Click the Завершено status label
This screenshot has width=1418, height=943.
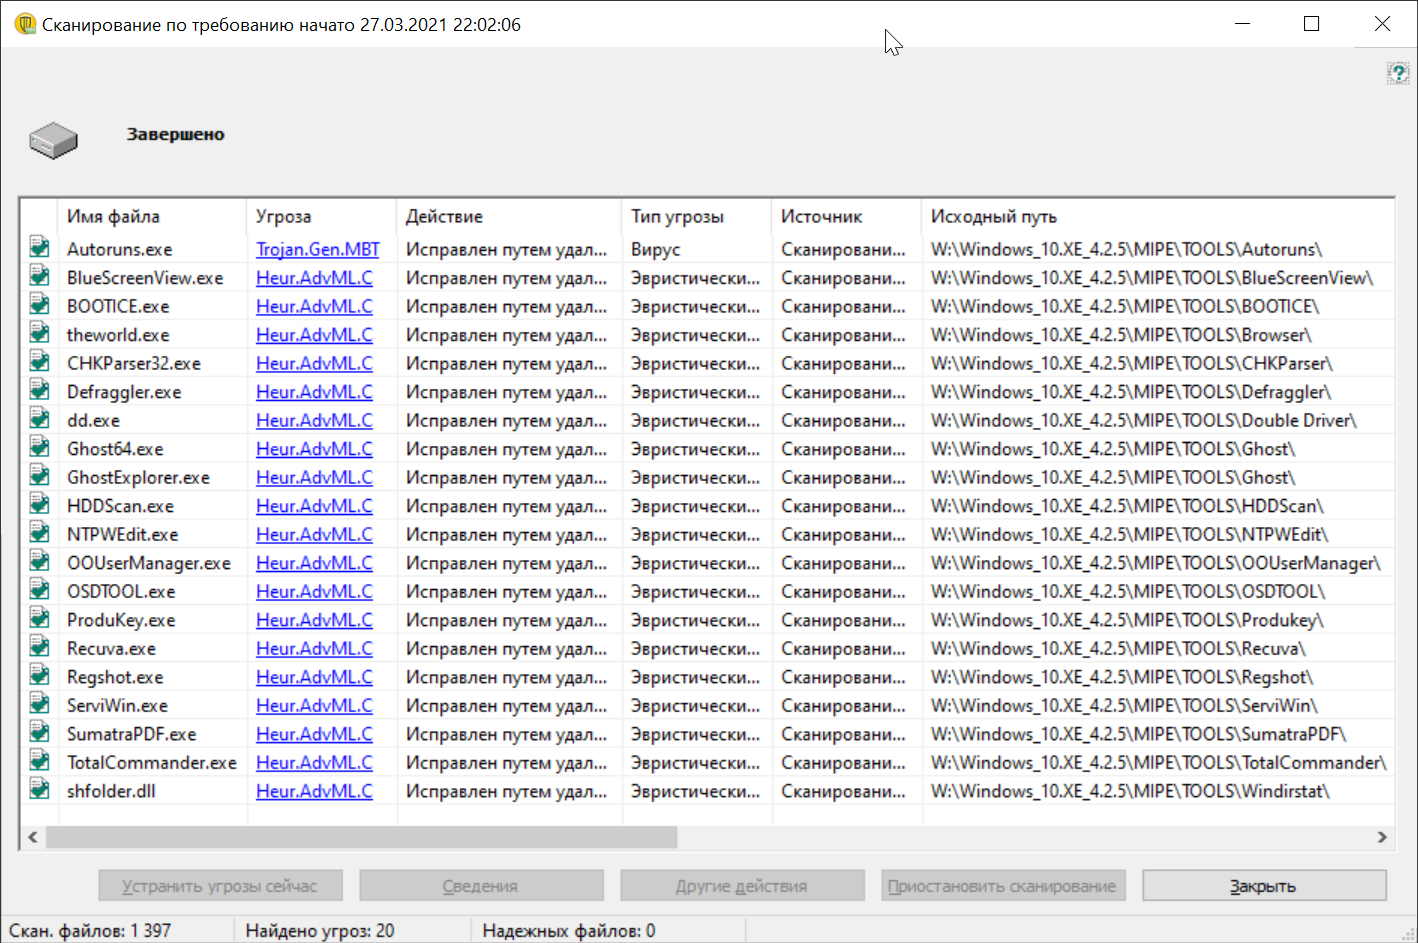pos(176,134)
